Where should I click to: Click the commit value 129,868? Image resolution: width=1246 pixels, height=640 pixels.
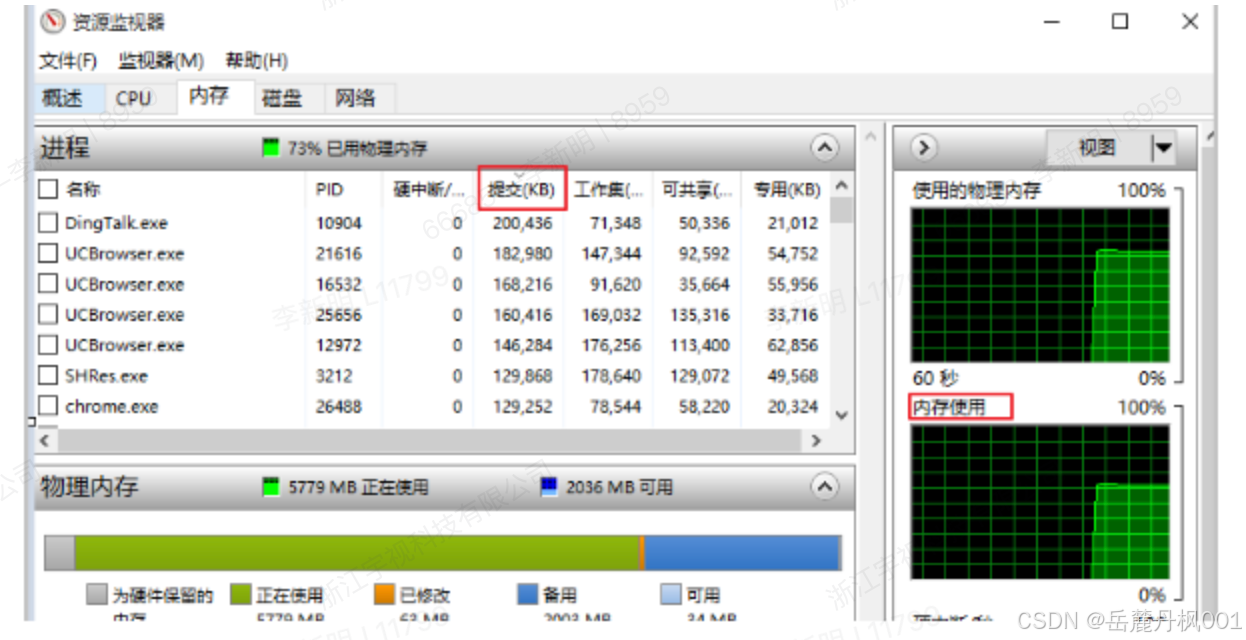(x=522, y=376)
